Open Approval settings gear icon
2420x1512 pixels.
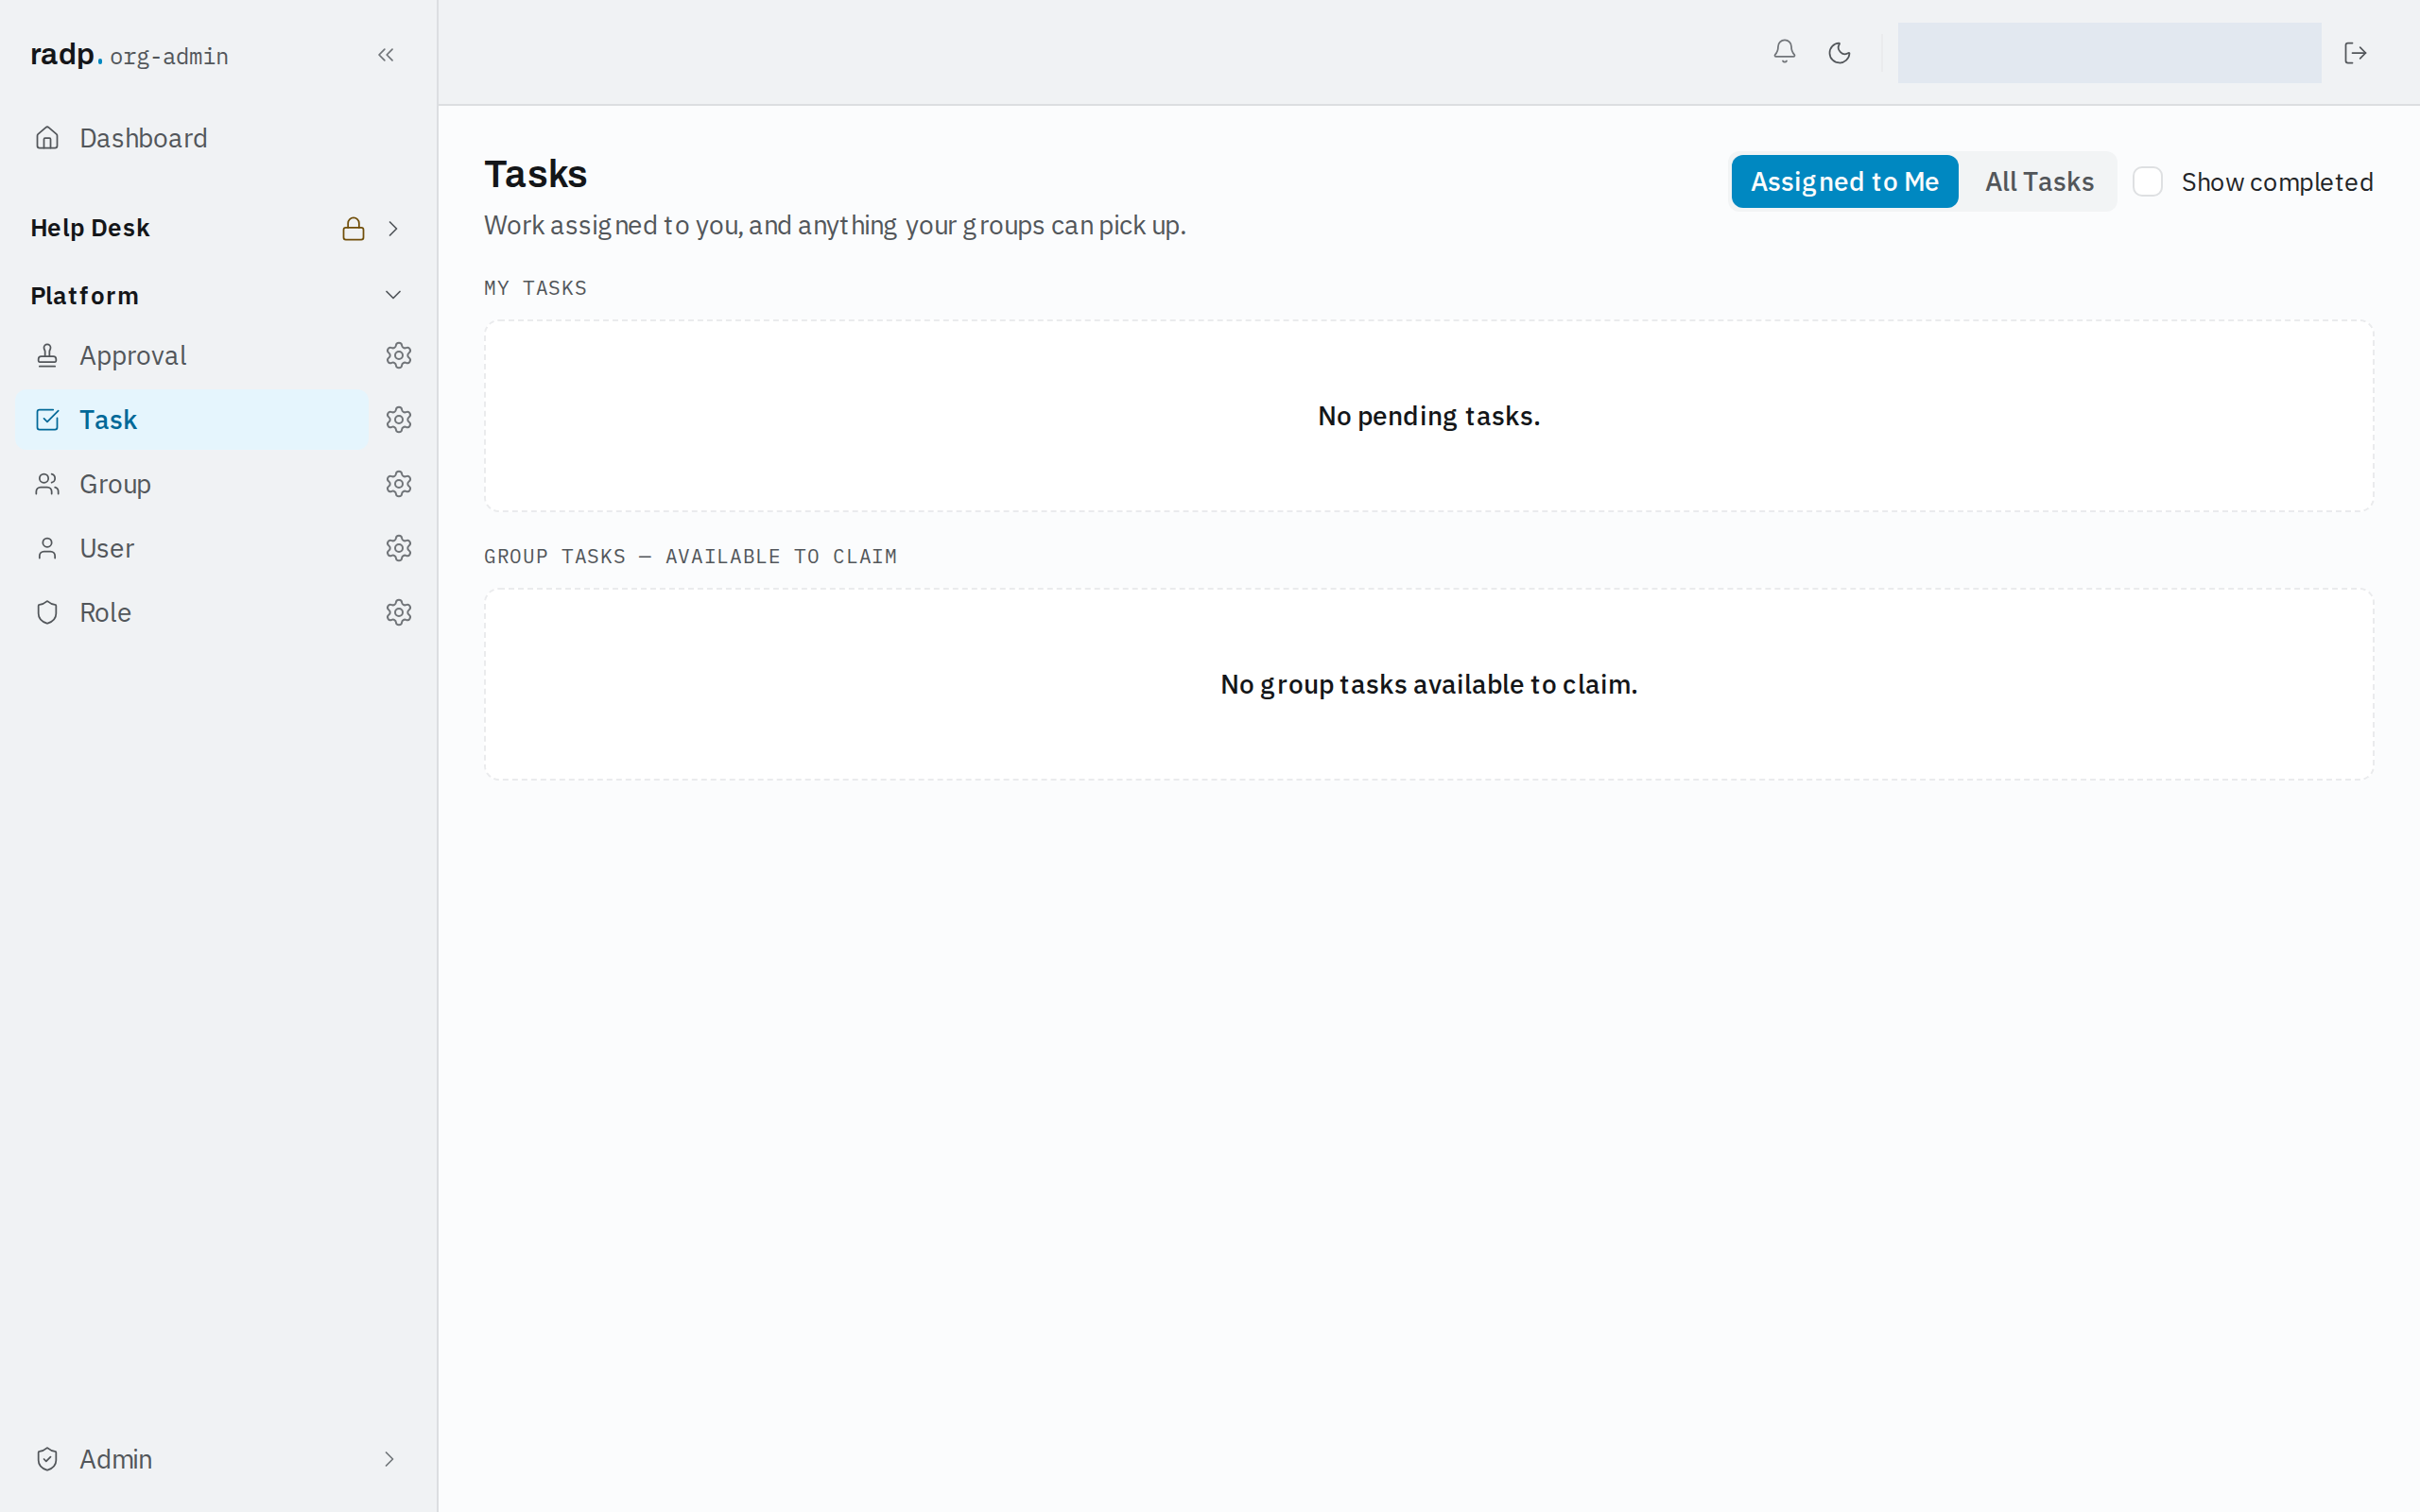(x=399, y=355)
